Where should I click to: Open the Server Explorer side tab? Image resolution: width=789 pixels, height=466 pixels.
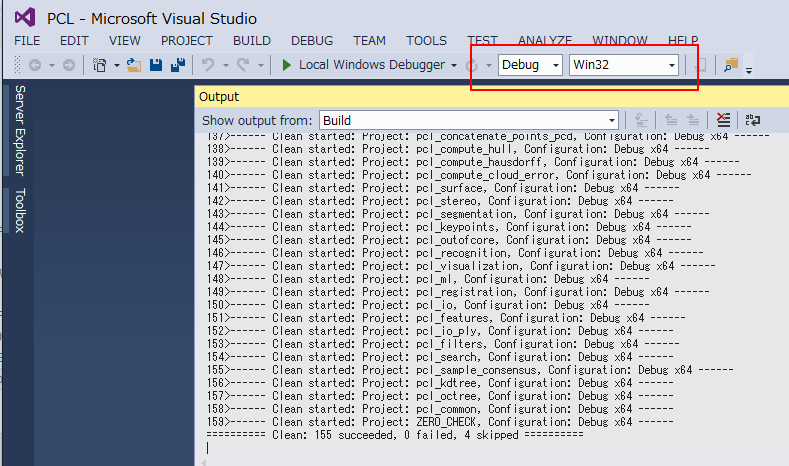tap(20, 130)
